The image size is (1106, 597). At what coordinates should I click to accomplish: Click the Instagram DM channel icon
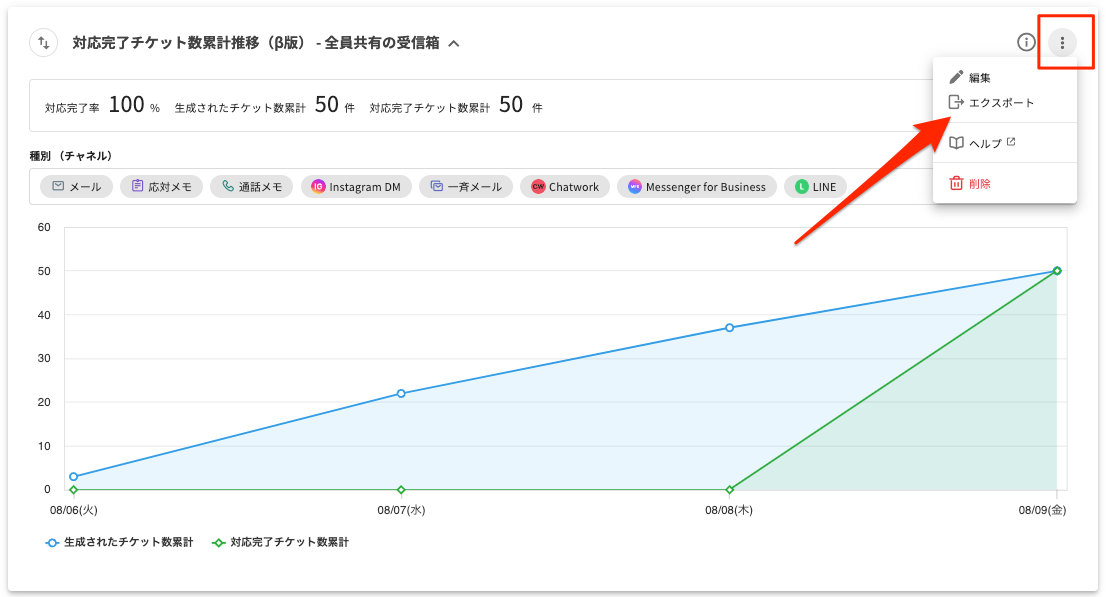click(x=318, y=187)
